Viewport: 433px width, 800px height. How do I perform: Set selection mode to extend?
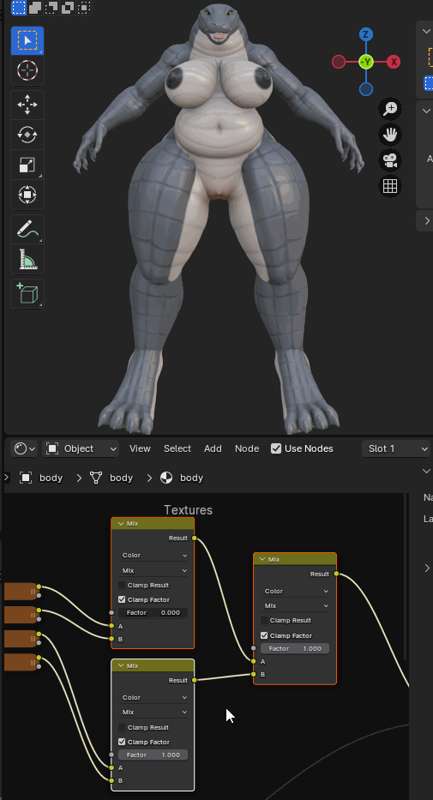click(35, 7)
